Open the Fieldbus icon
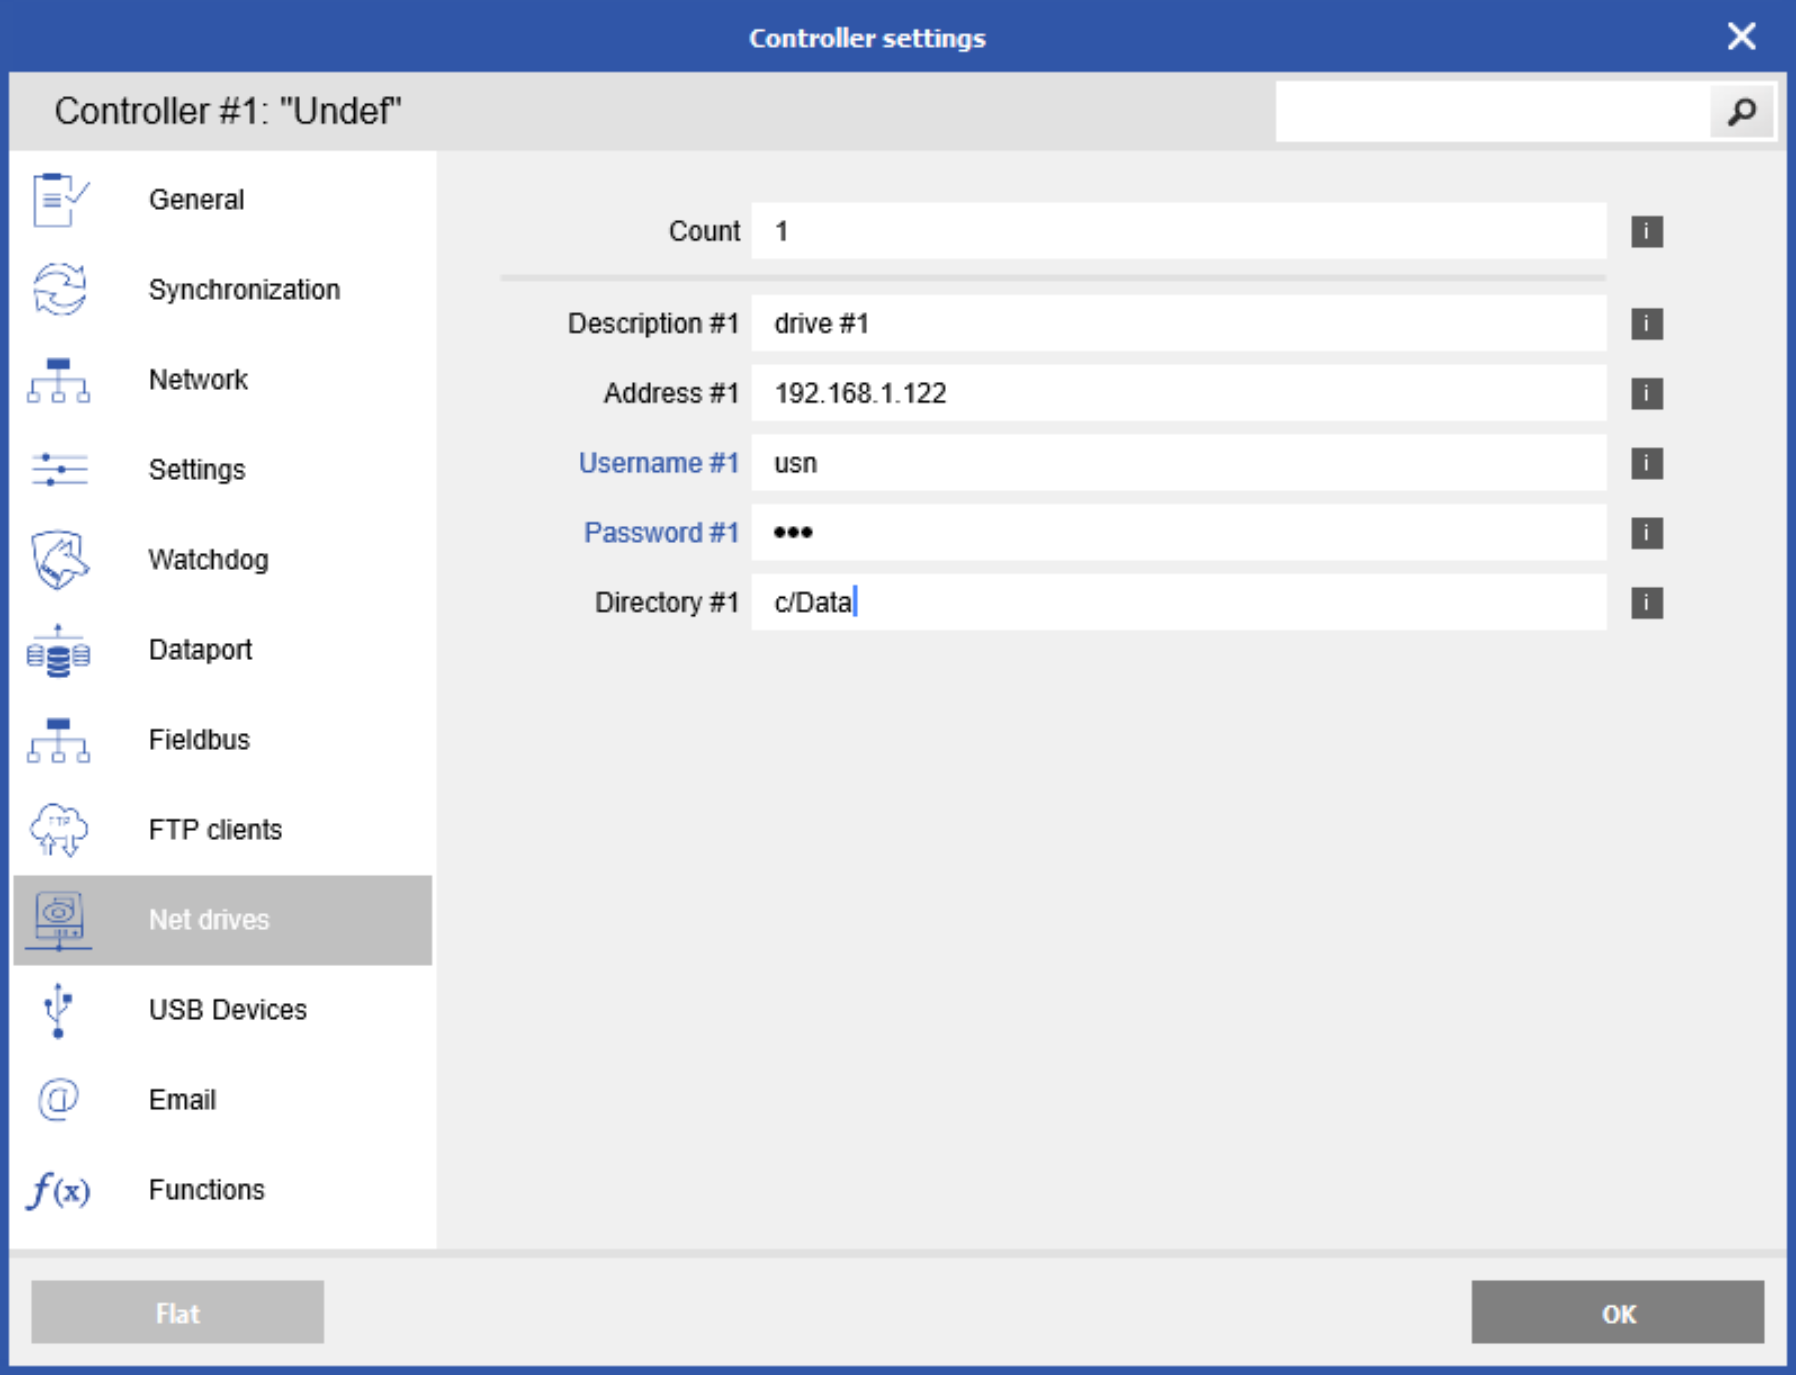The width and height of the screenshot is (1796, 1375). click(x=59, y=740)
